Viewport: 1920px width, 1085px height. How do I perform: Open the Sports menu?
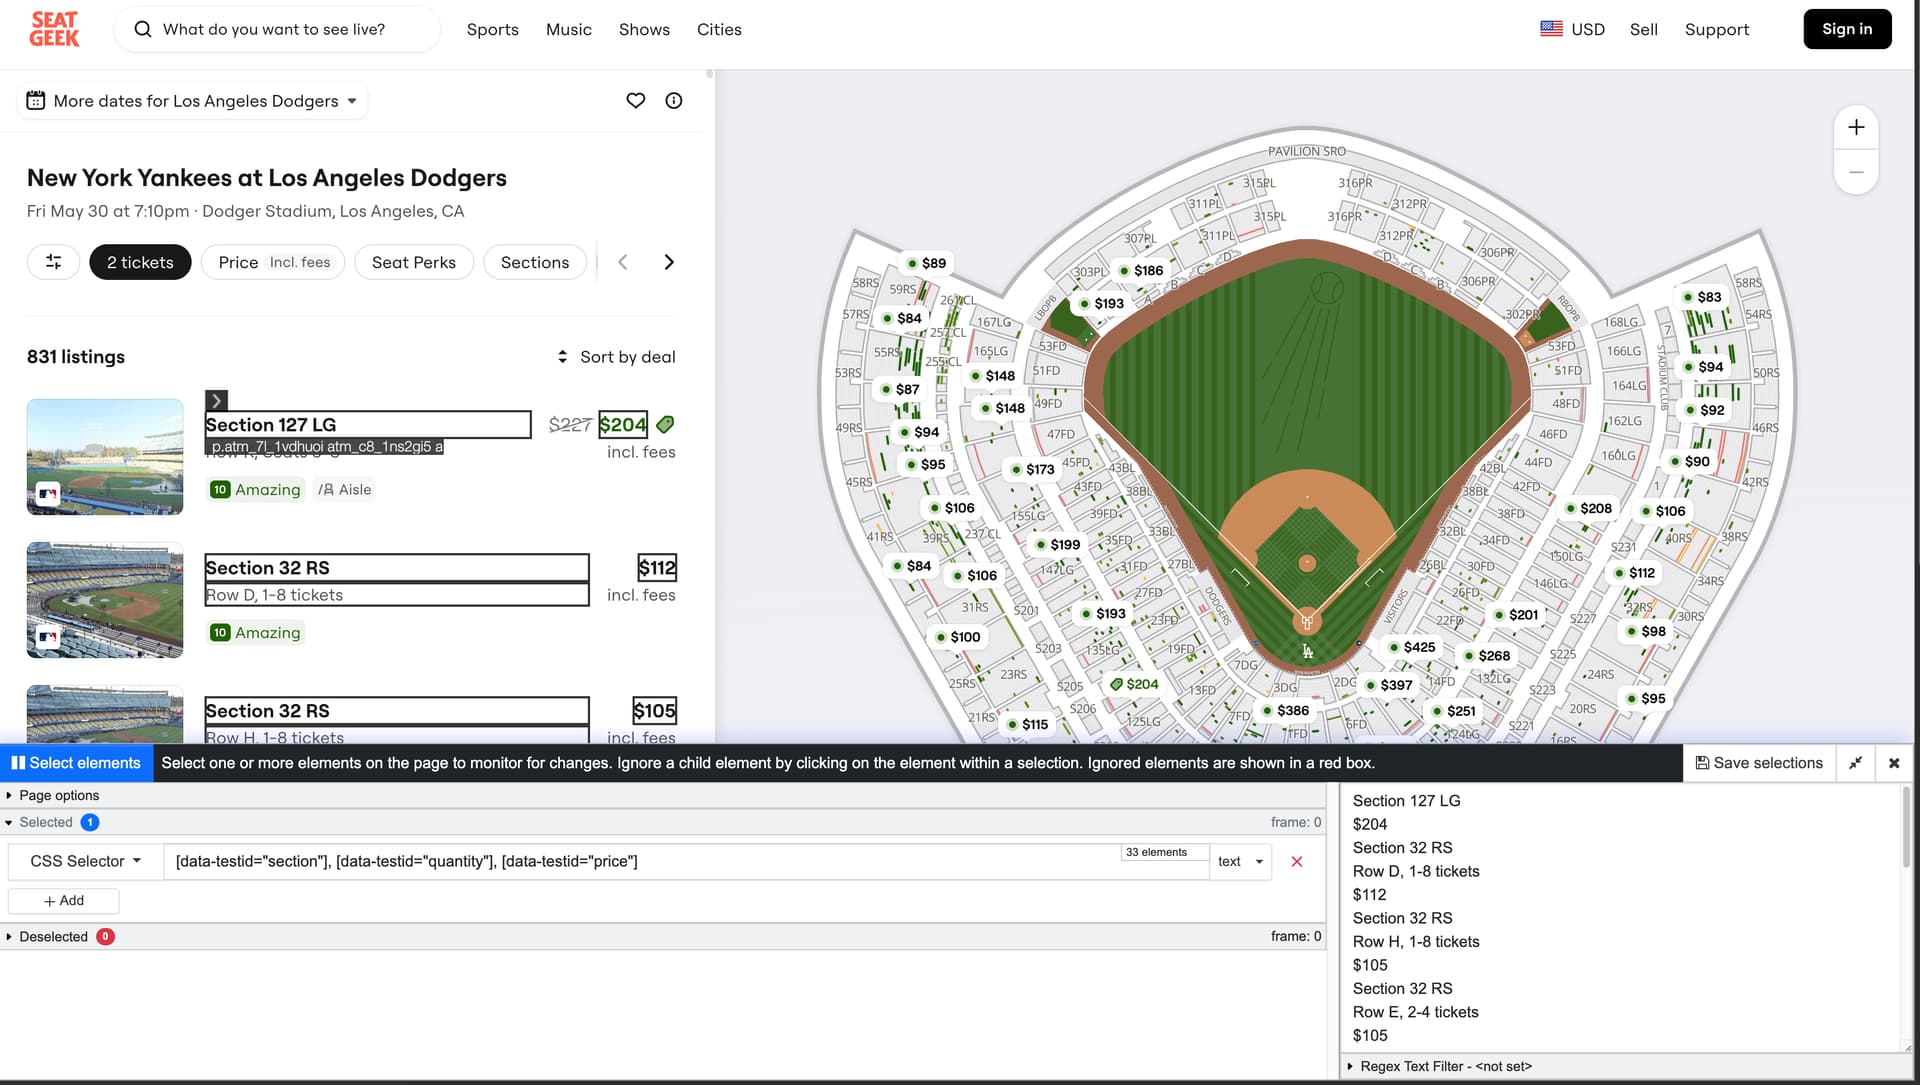492,29
